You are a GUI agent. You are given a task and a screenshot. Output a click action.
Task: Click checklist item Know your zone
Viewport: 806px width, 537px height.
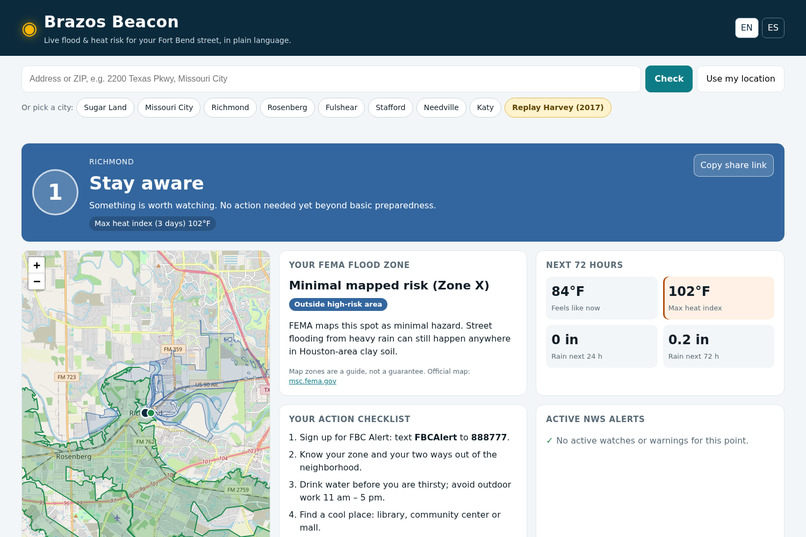click(398, 461)
